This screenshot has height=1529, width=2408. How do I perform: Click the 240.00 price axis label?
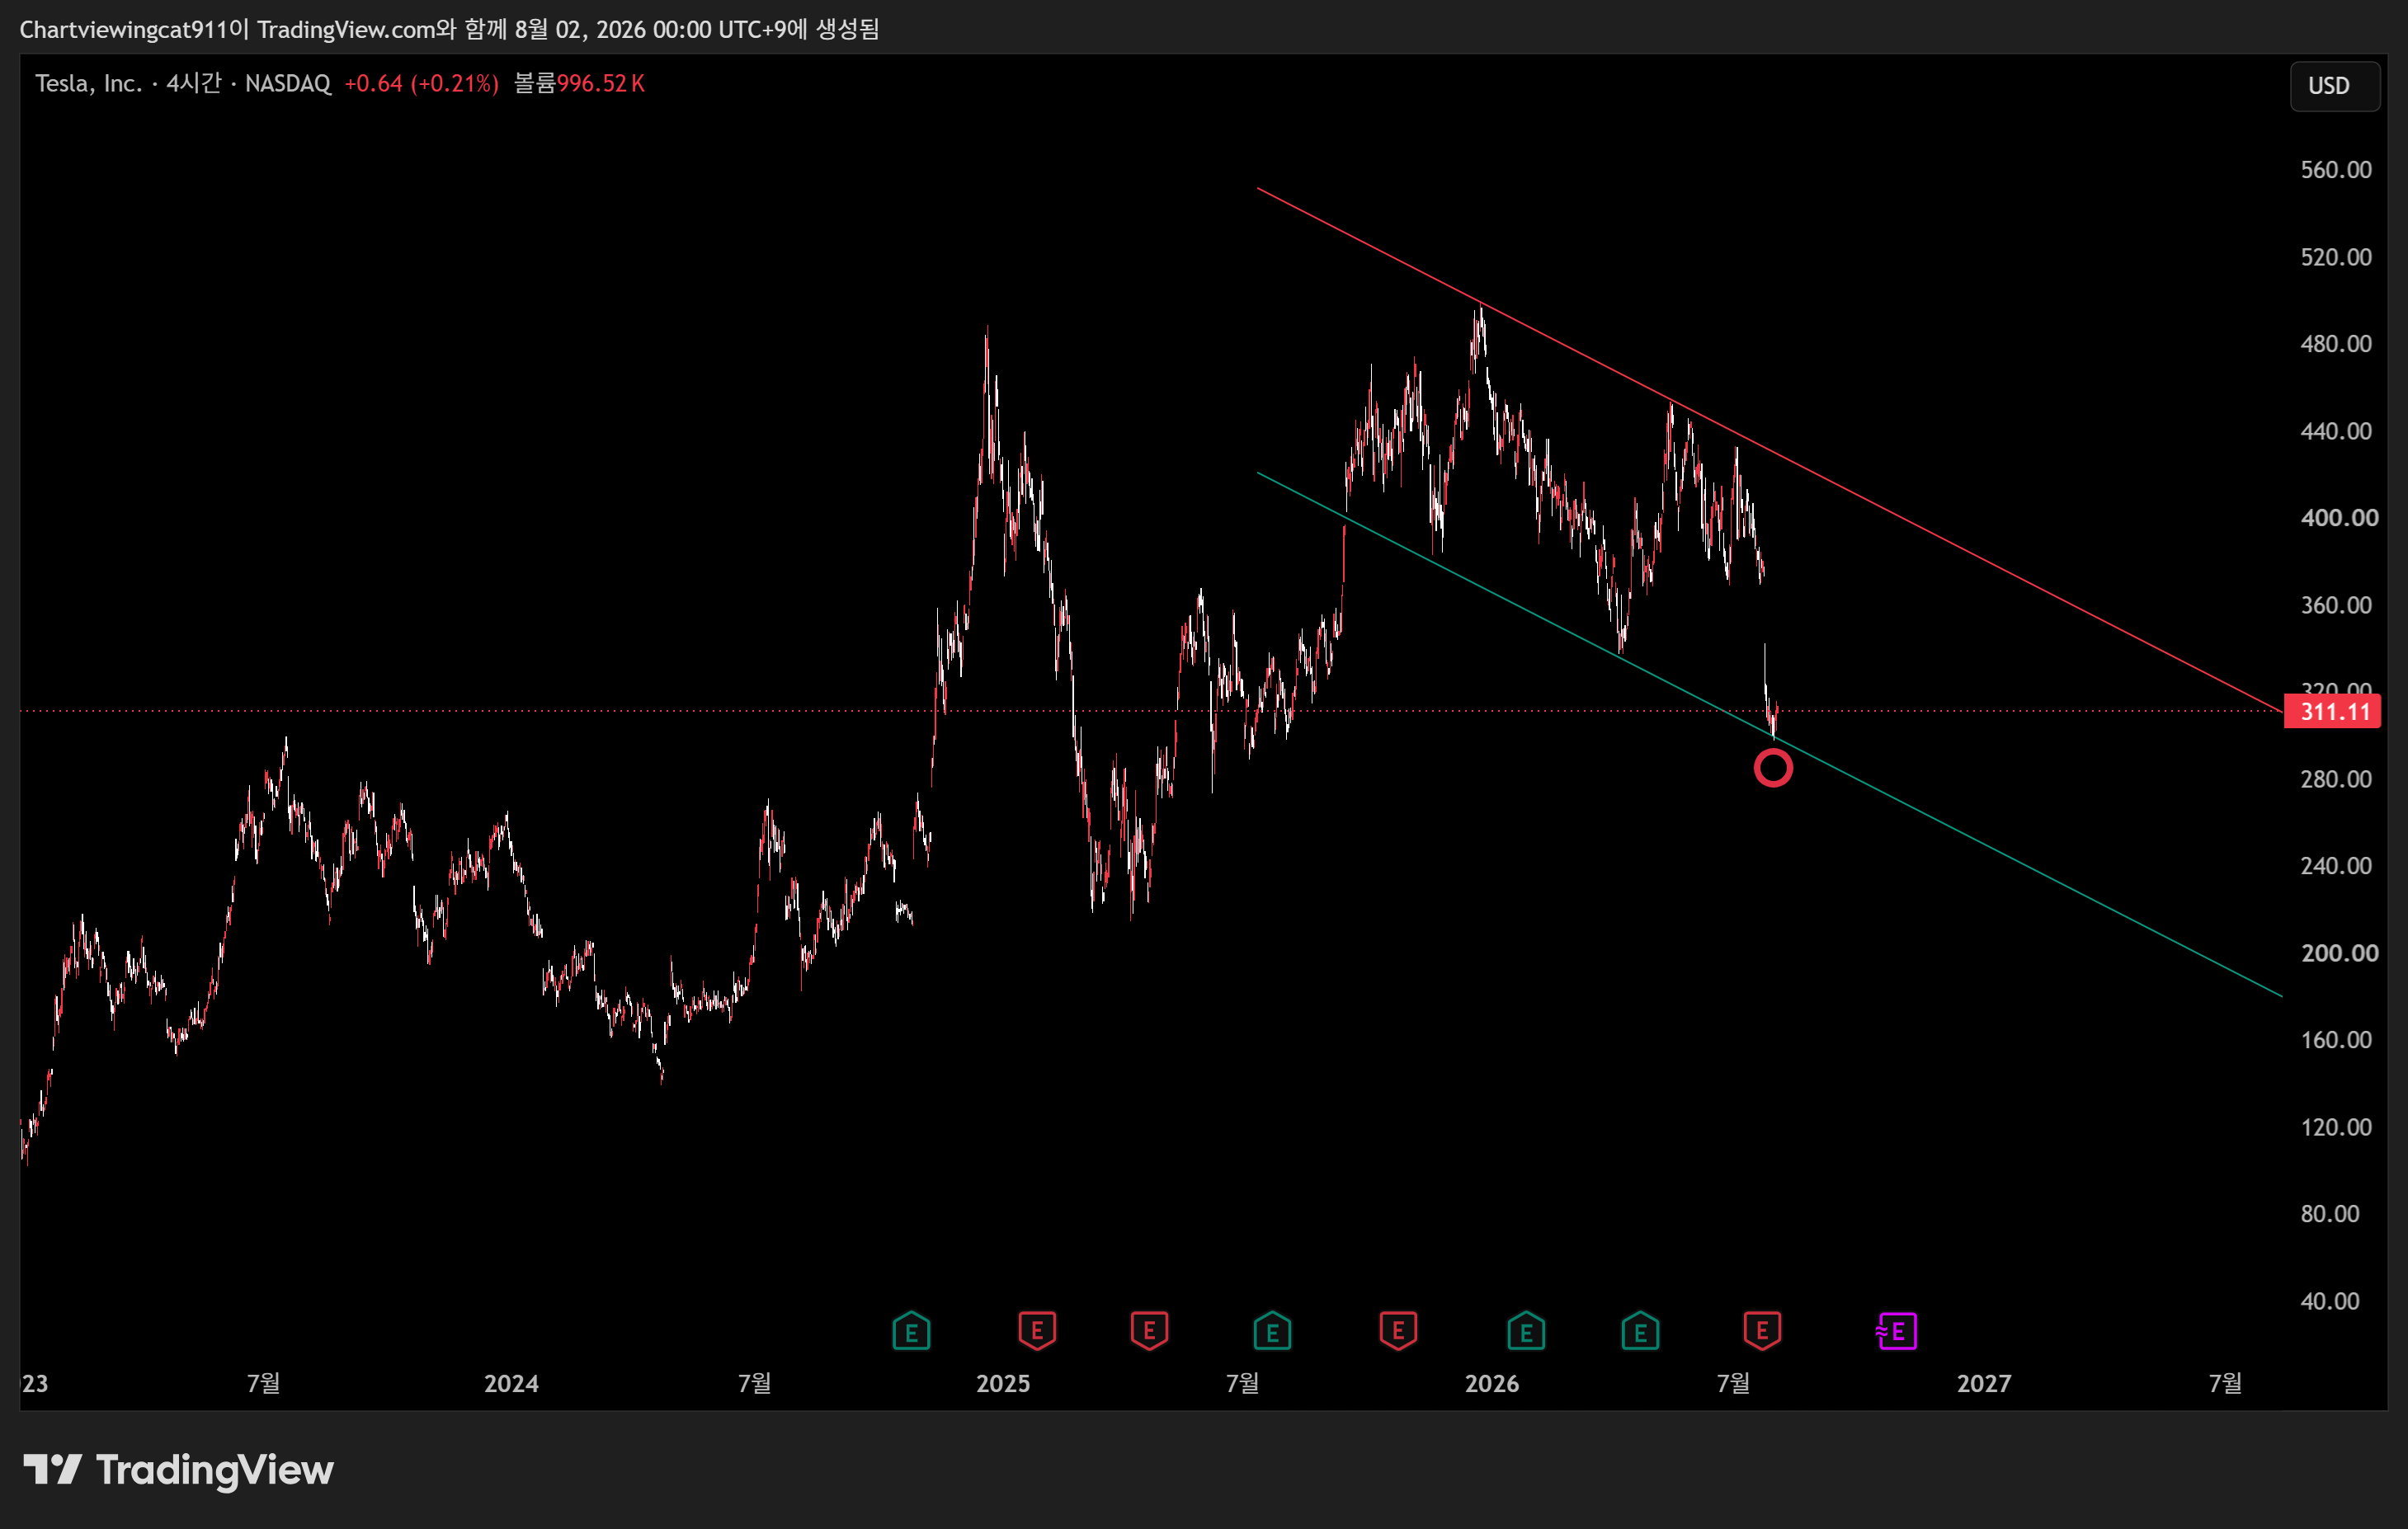click(x=2336, y=866)
